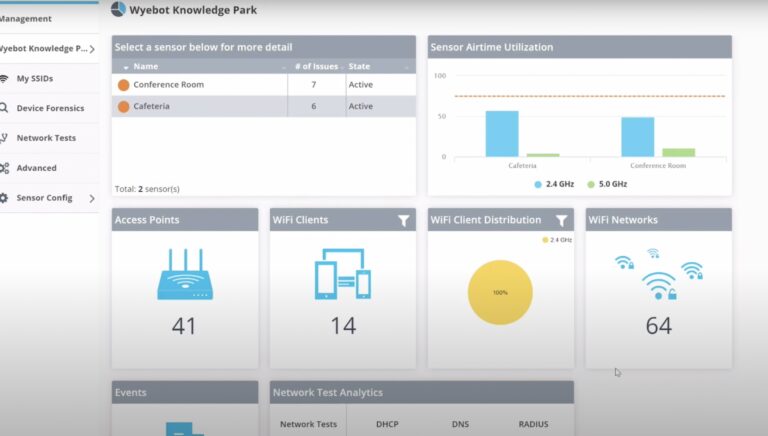
Task: Sort by # of Issues column
Action: (x=316, y=66)
